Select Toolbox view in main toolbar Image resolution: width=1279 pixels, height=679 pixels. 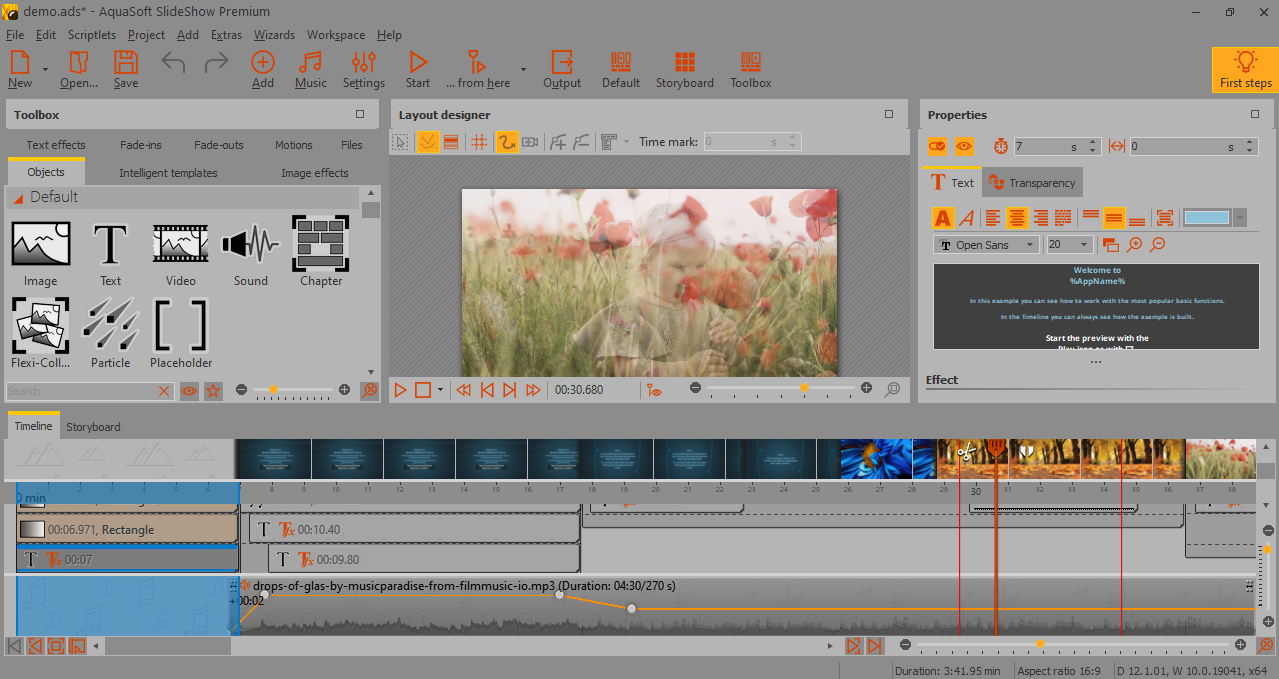click(x=751, y=69)
